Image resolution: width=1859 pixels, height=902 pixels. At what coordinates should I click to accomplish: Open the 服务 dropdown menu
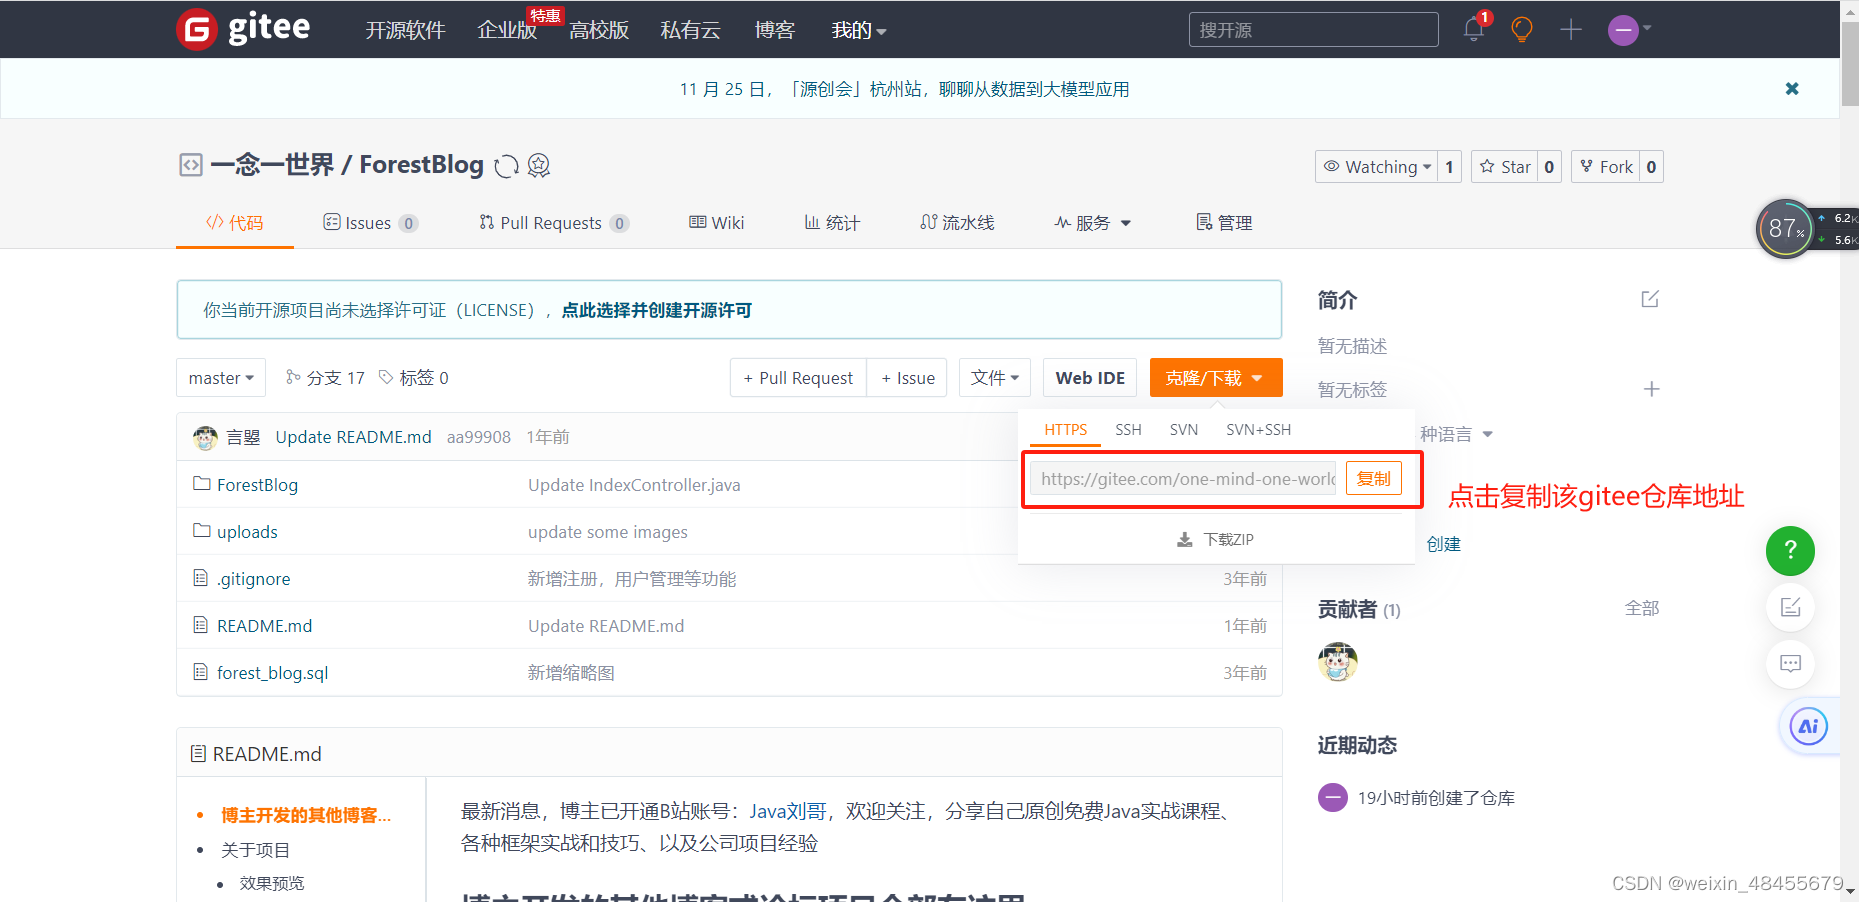pos(1092,222)
